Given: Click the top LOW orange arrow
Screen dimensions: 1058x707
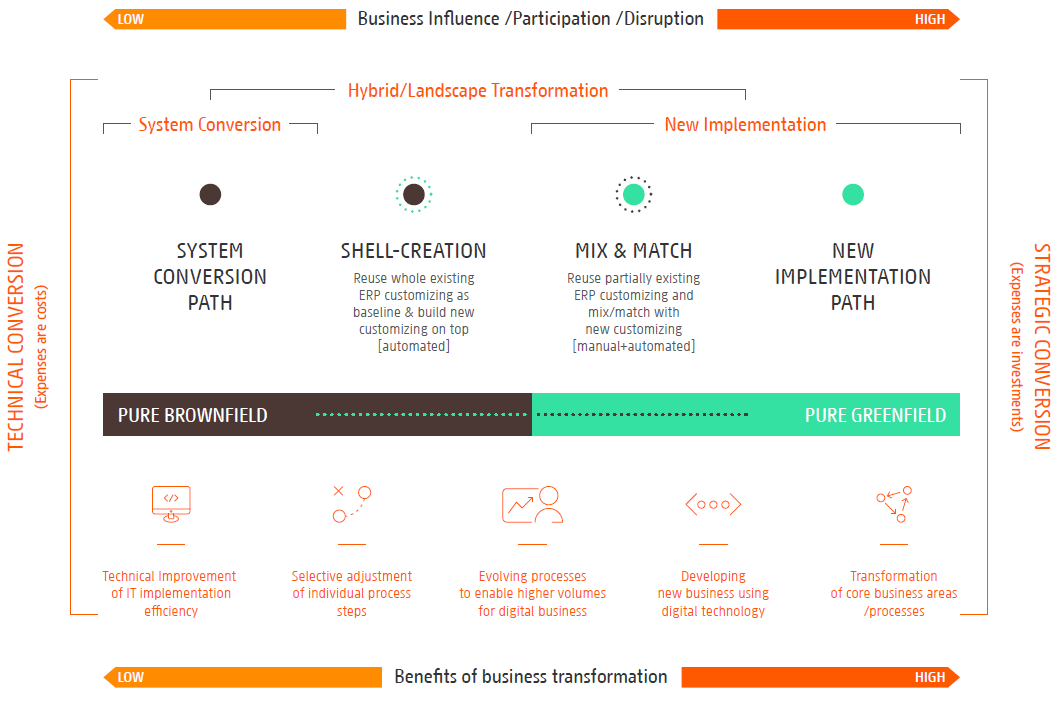Looking at the screenshot, I should [225, 19].
